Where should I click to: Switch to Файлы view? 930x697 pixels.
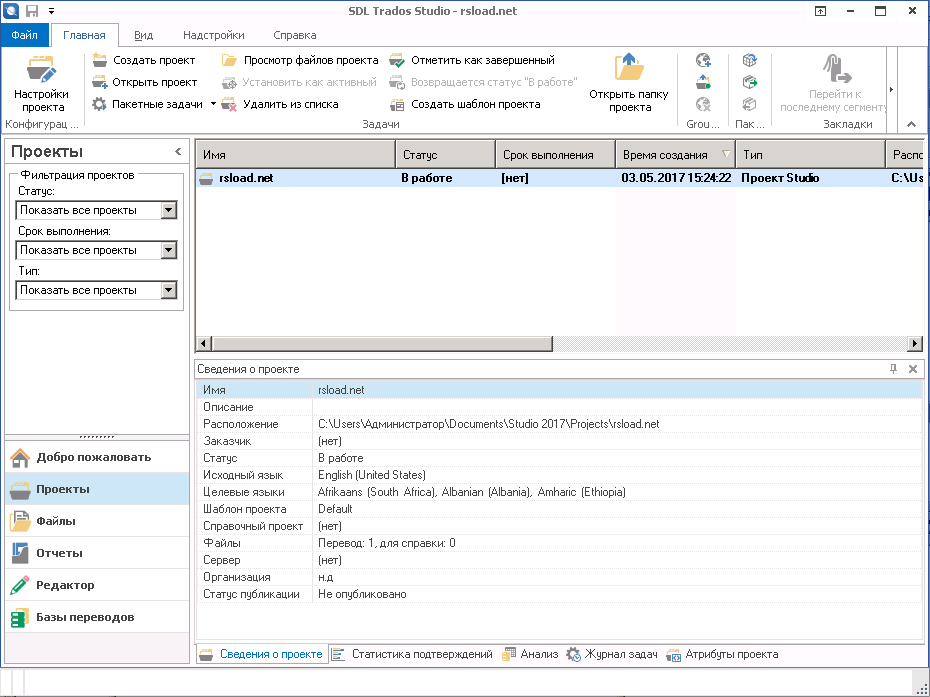coord(97,521)
